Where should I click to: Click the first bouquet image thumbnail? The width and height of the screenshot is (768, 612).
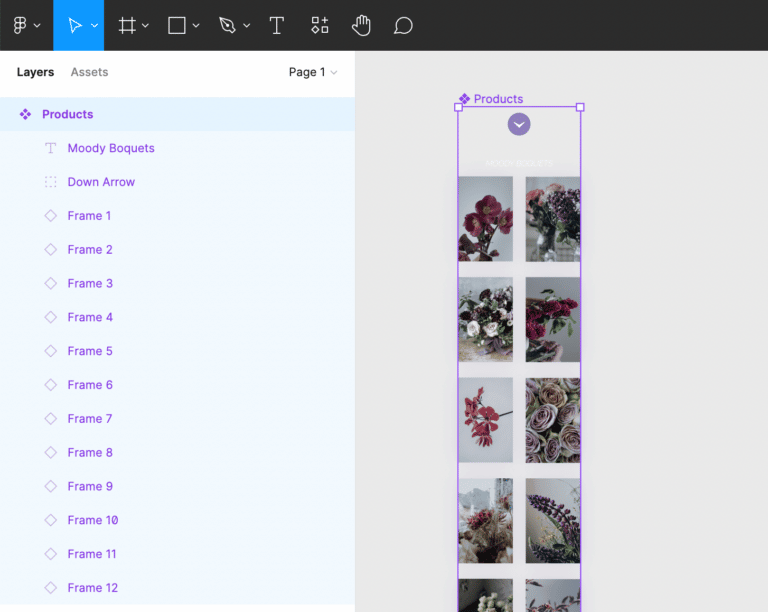pyautogui.click(x=485, y=219)
